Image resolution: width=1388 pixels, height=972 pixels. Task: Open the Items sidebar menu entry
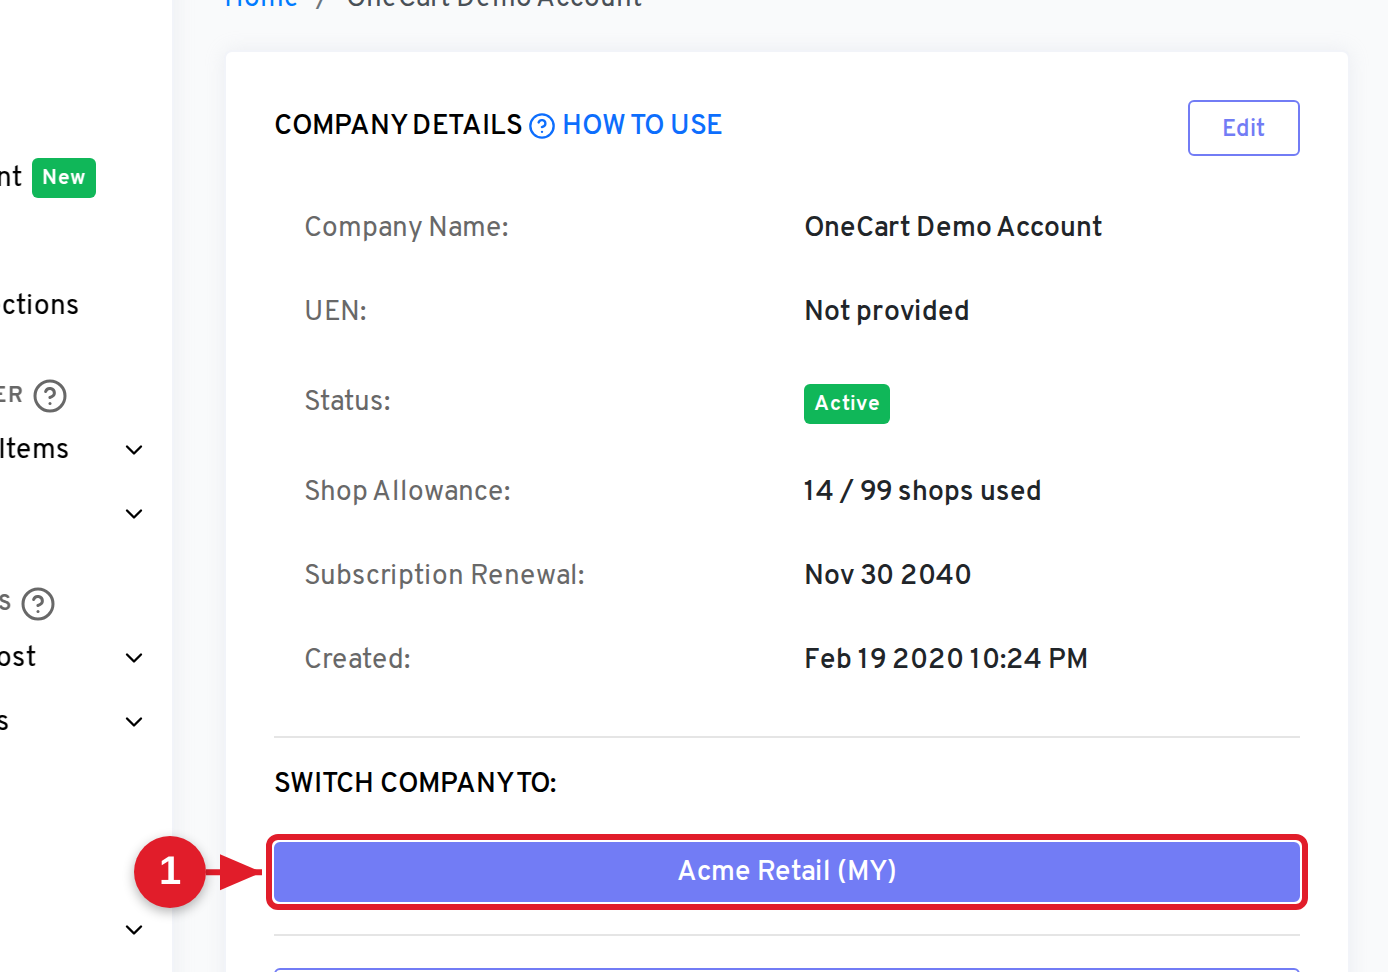point(34,449)
